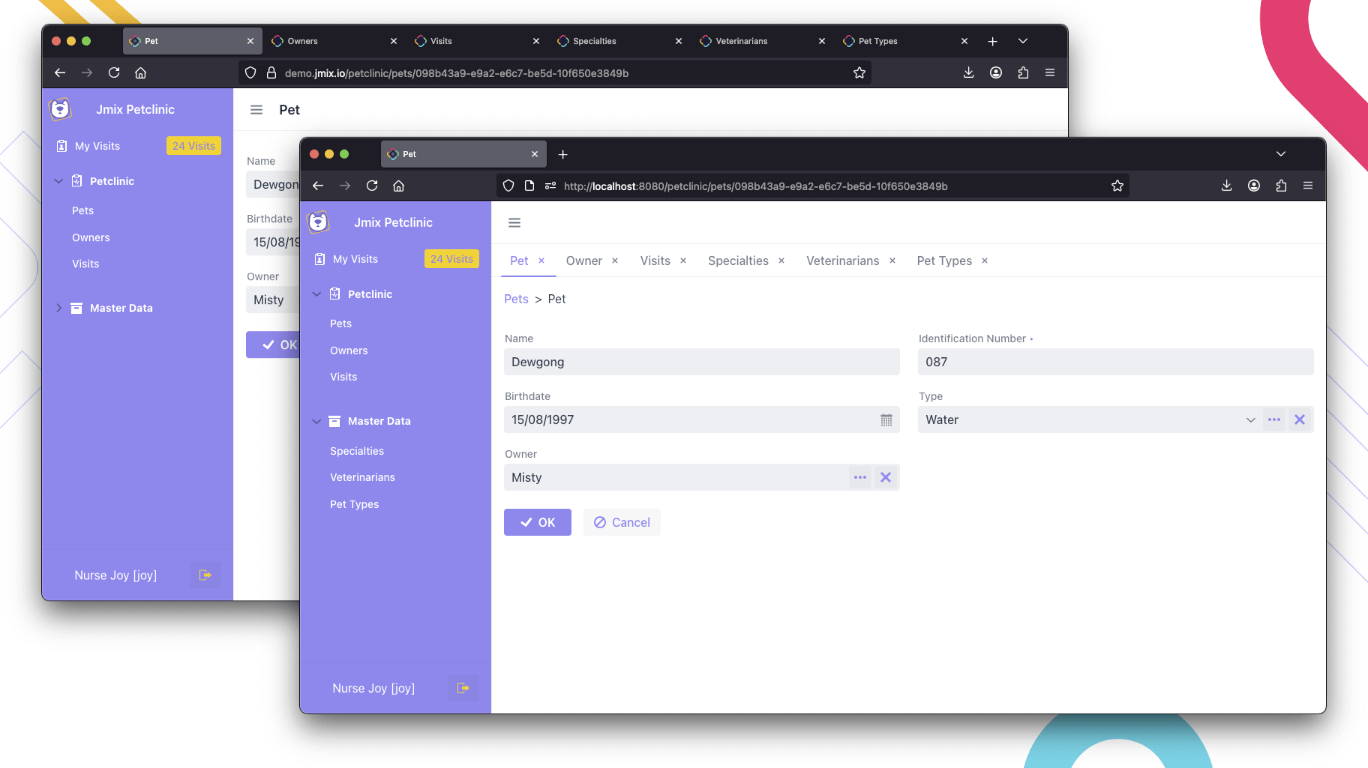Open Owner lookup with ellipsis icon
Viewport: 1368px width, 768px height.
860,478
